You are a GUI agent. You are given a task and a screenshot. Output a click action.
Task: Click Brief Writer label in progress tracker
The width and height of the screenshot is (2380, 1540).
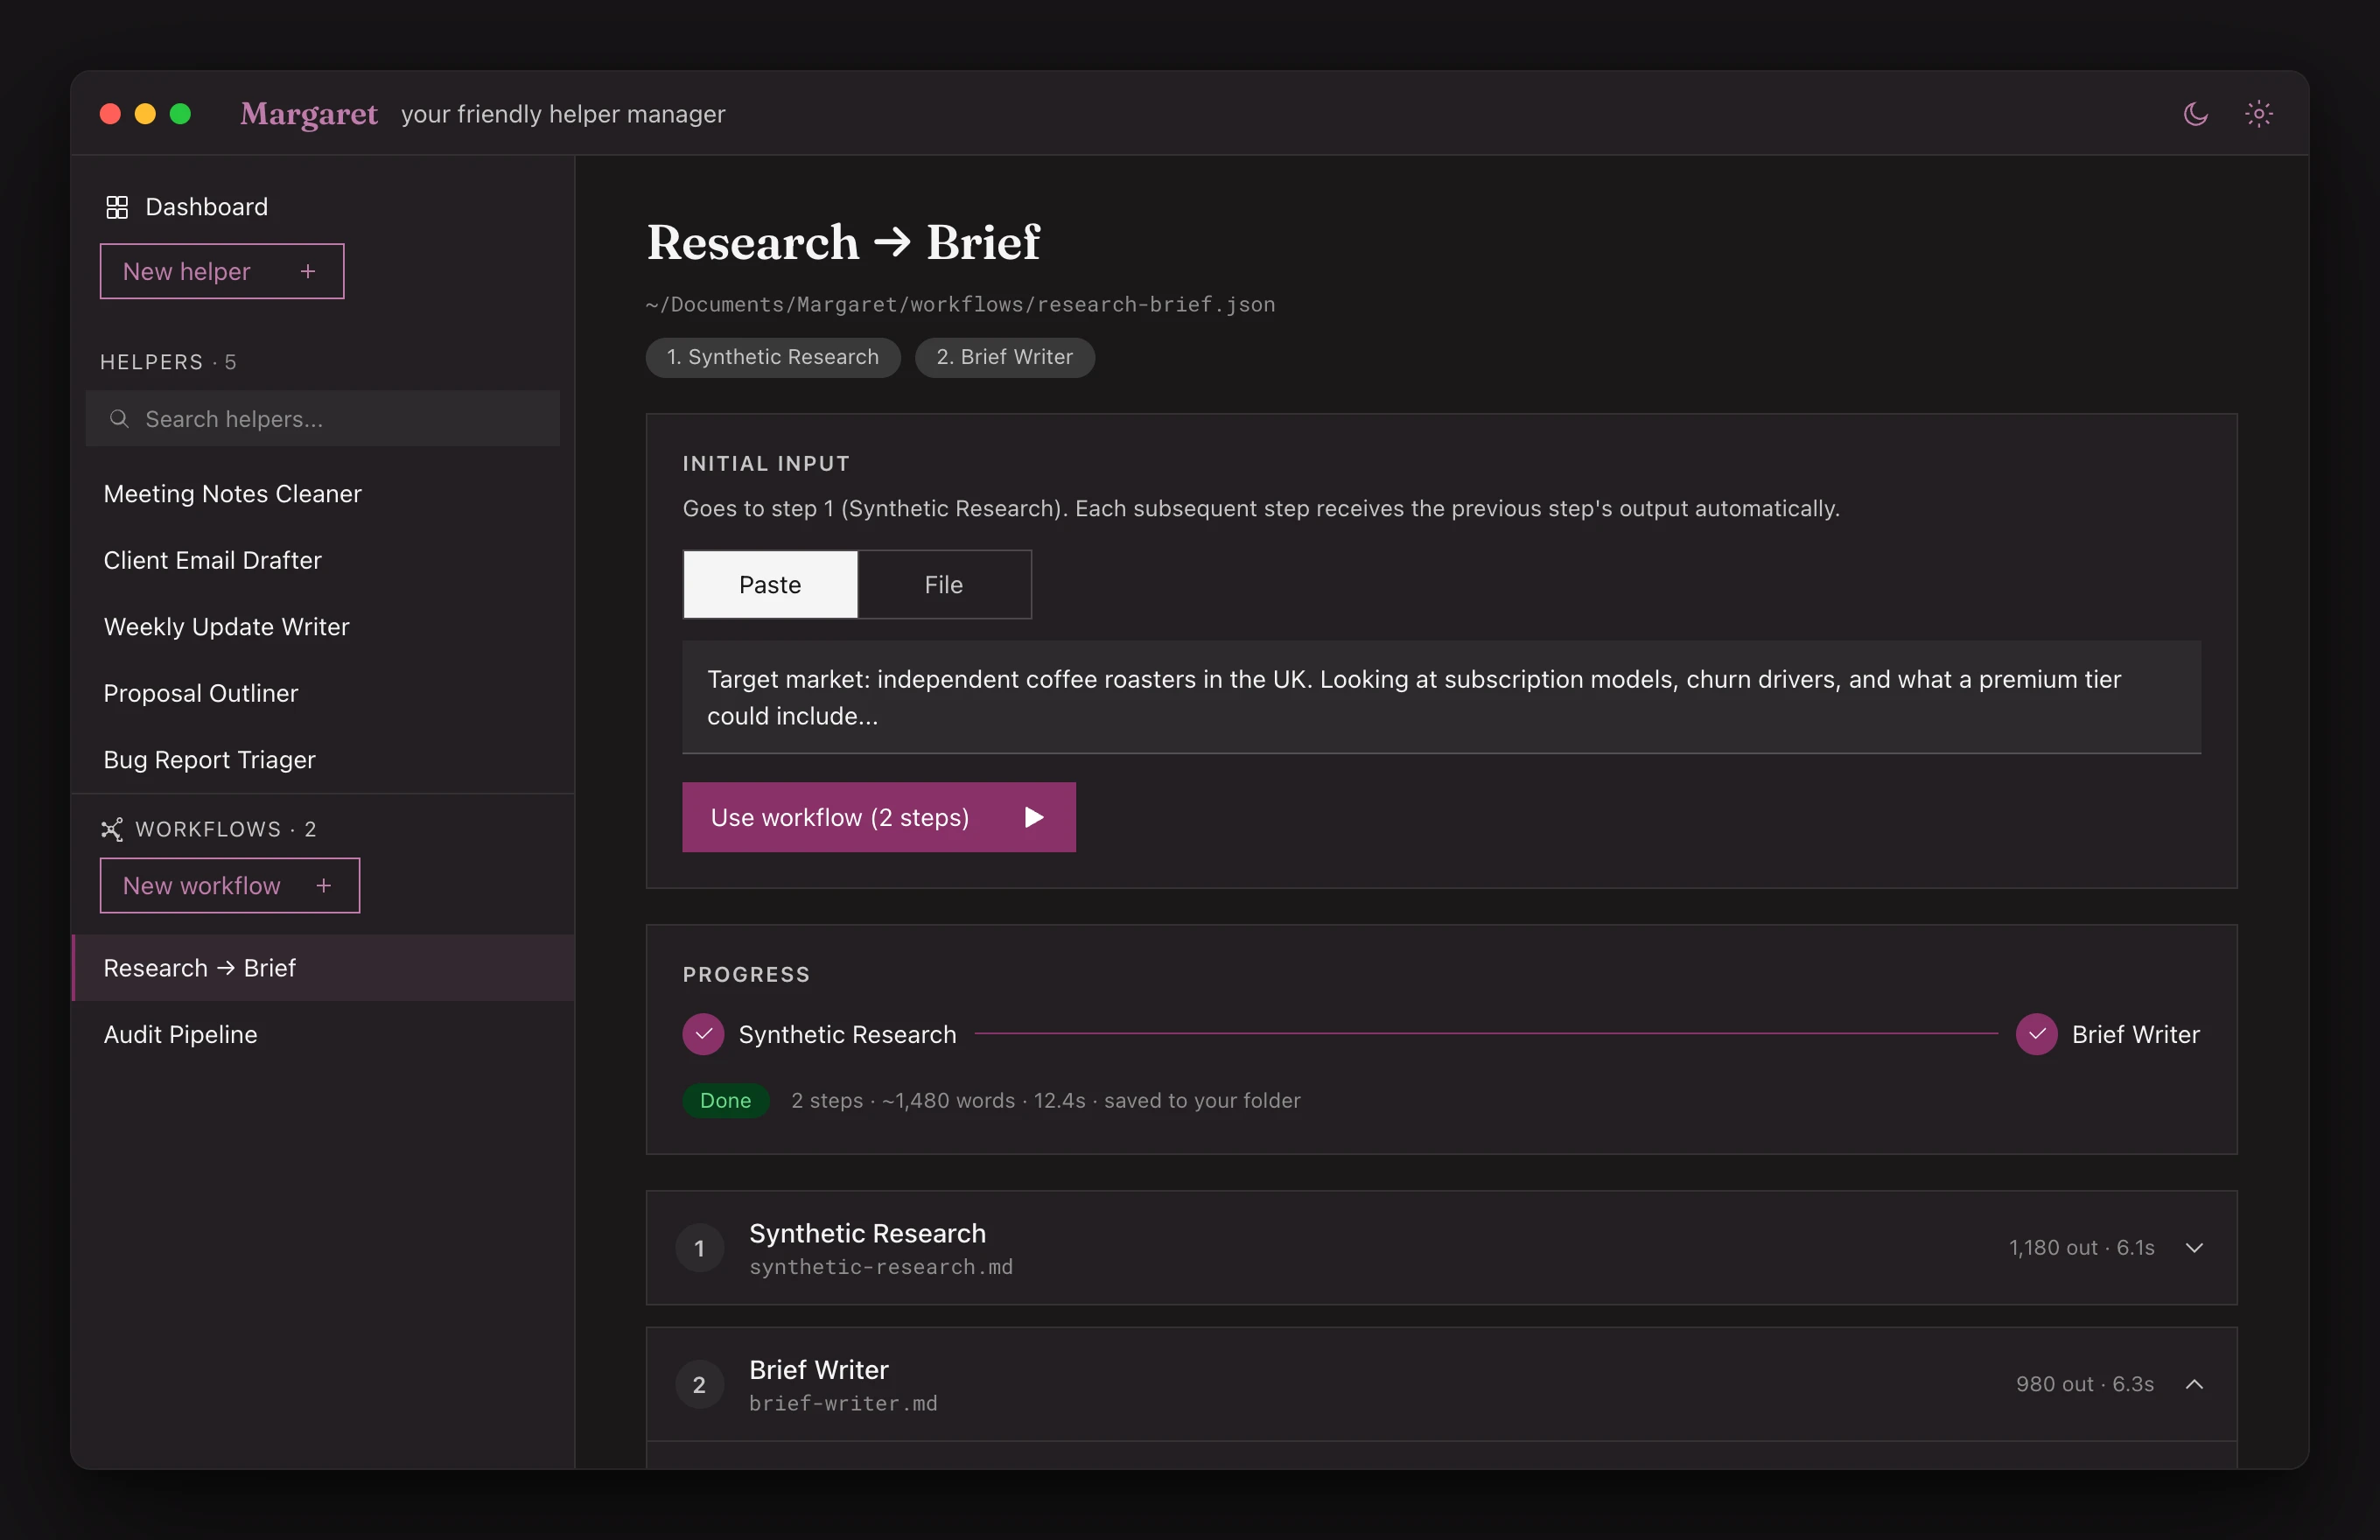tap(2136, 1034)
